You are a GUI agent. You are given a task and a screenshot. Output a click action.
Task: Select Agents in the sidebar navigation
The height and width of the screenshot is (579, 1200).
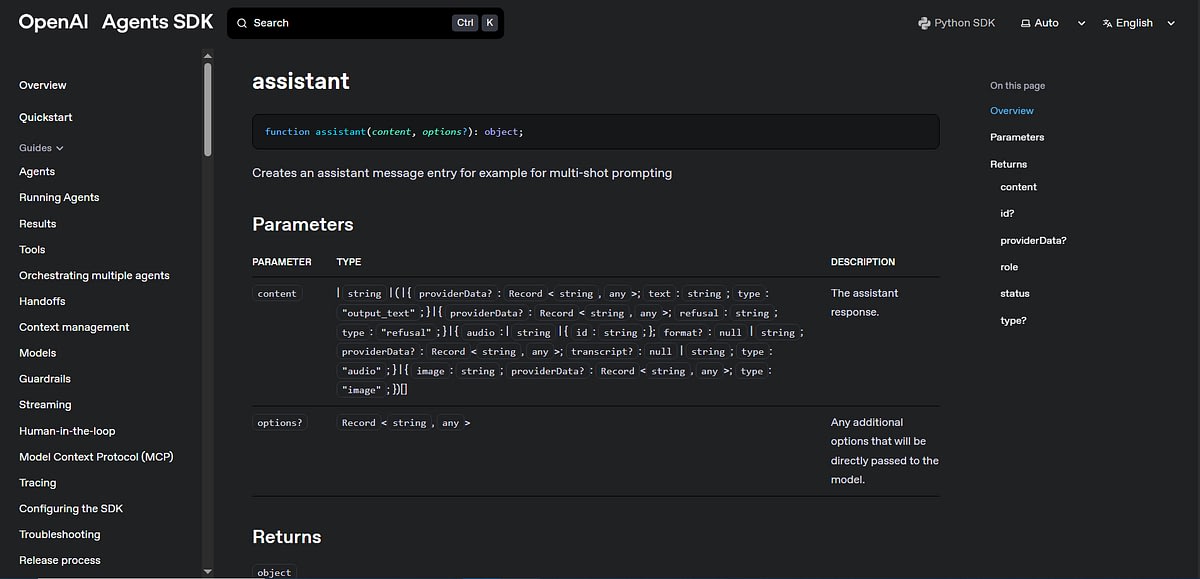(x=36, y=171)
